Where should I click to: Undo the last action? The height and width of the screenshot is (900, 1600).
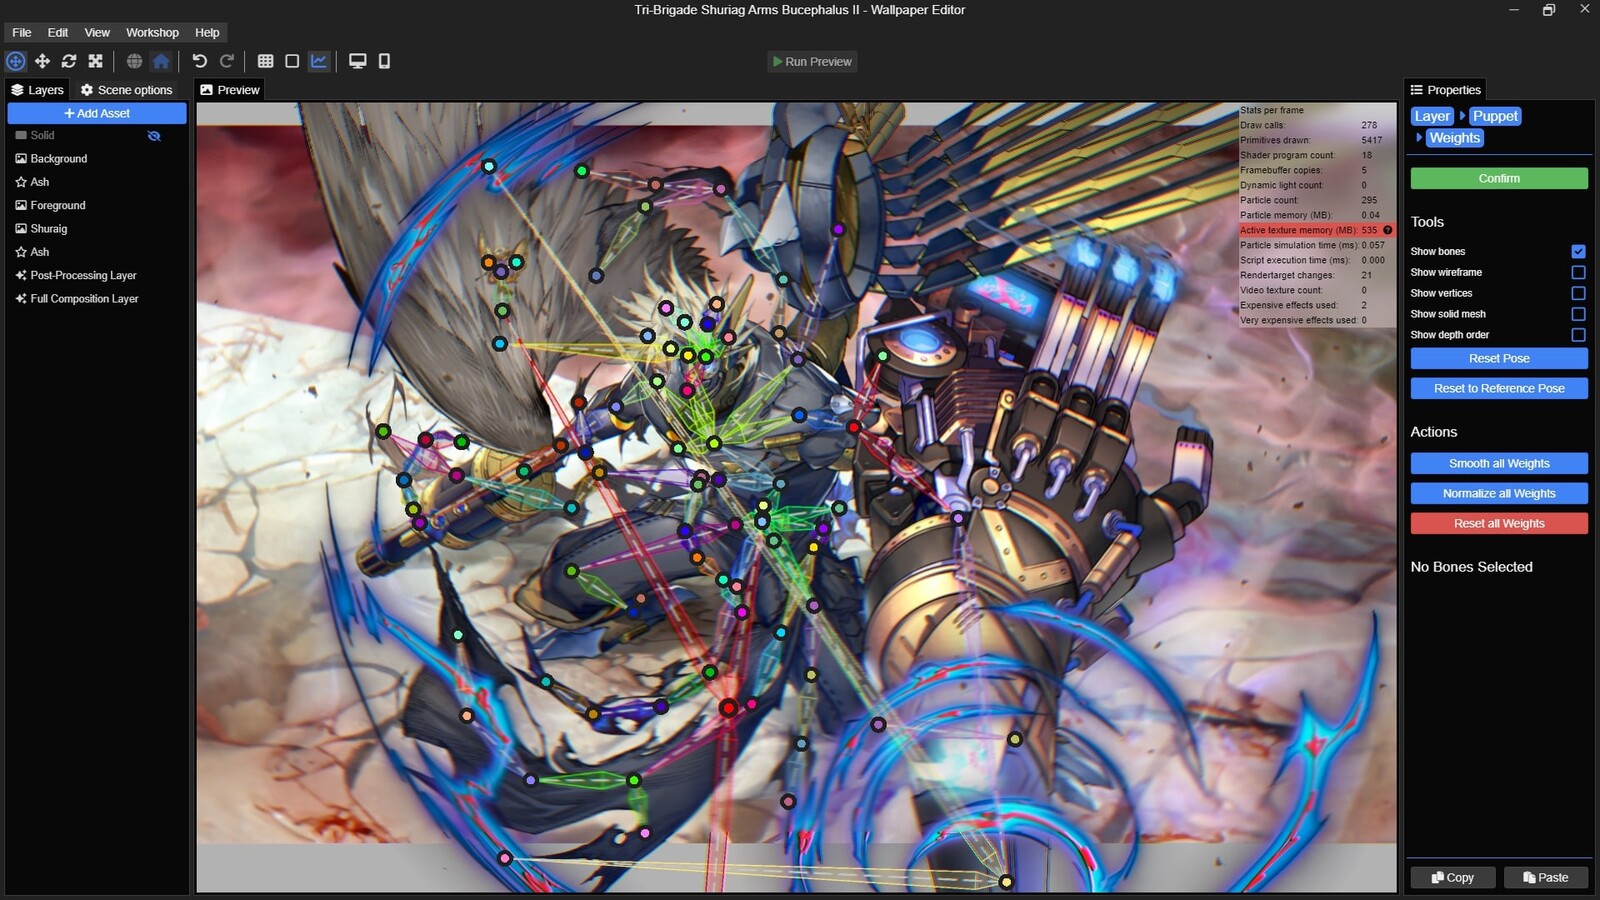(200, 61)
